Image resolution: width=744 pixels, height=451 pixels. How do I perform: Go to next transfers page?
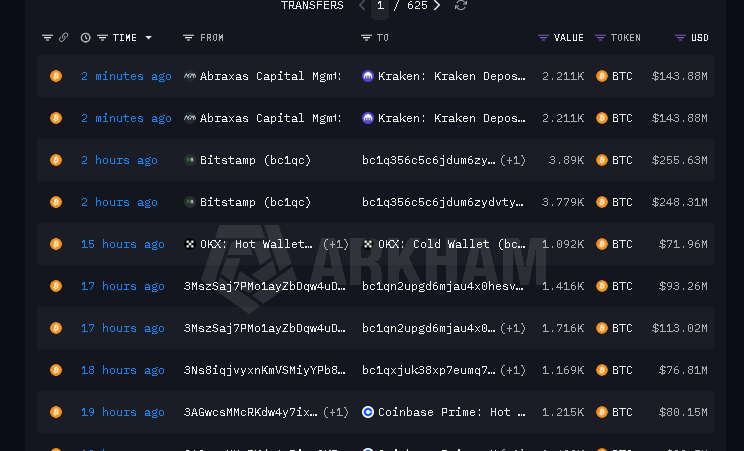[437, 5]
